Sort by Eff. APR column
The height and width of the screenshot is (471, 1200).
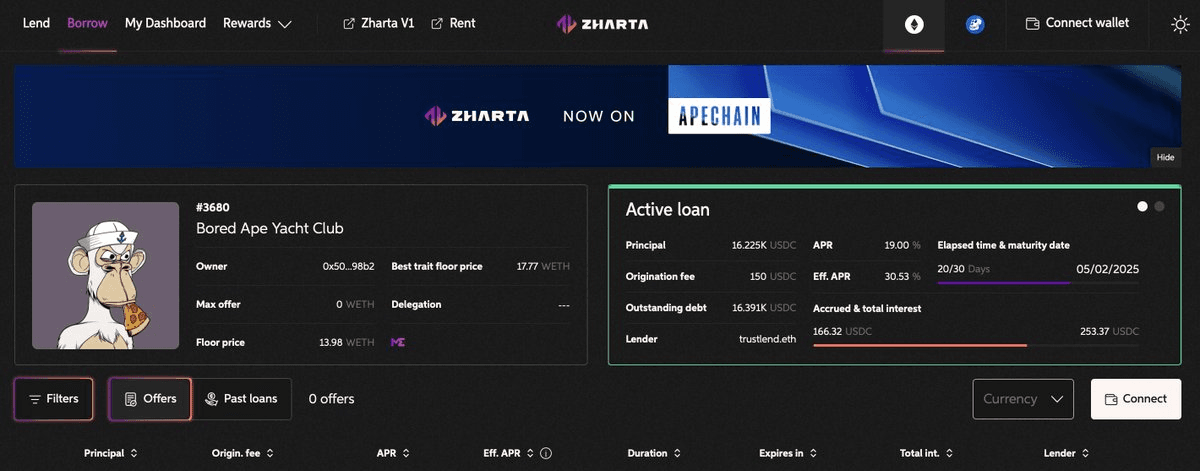[x=509, y=453]
